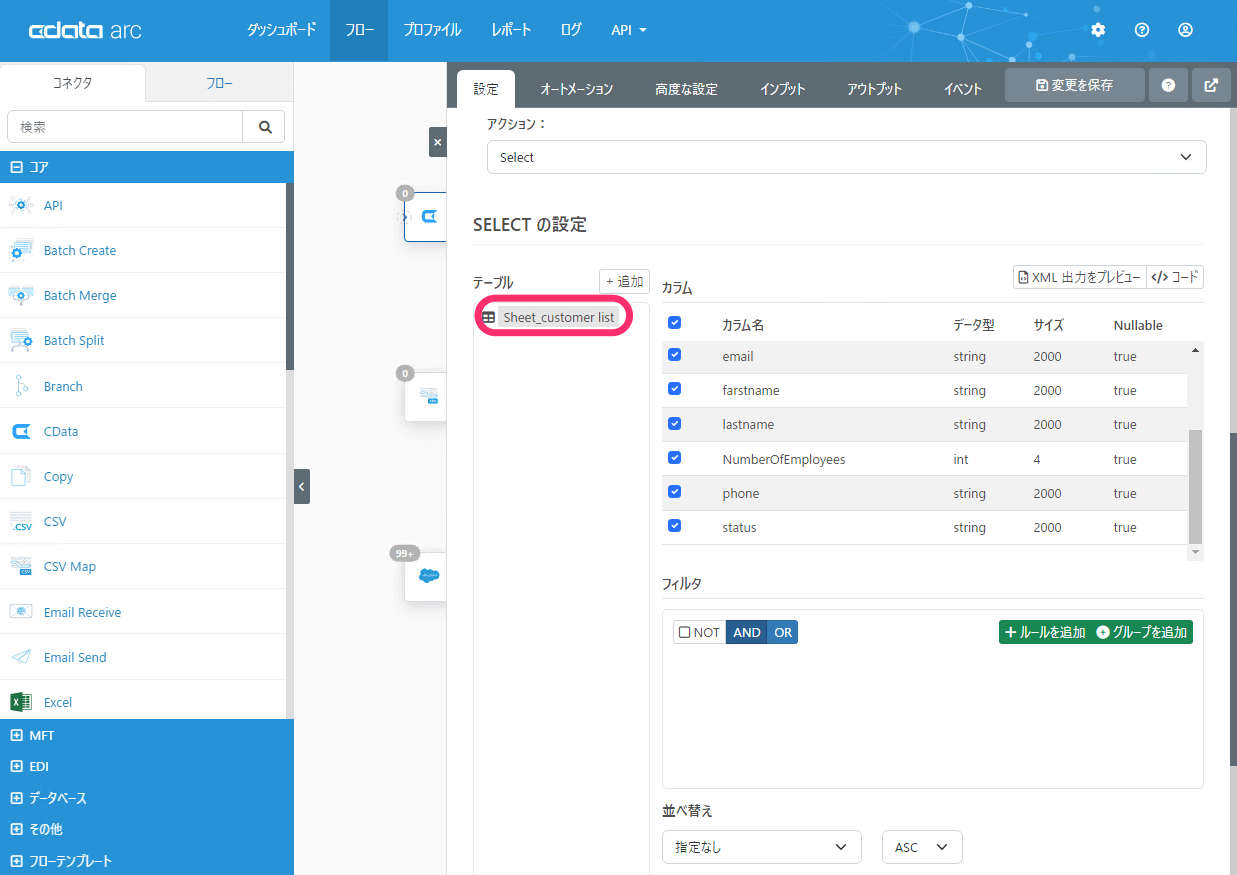Select the Batch Create connector icon

tap(21, 250)
